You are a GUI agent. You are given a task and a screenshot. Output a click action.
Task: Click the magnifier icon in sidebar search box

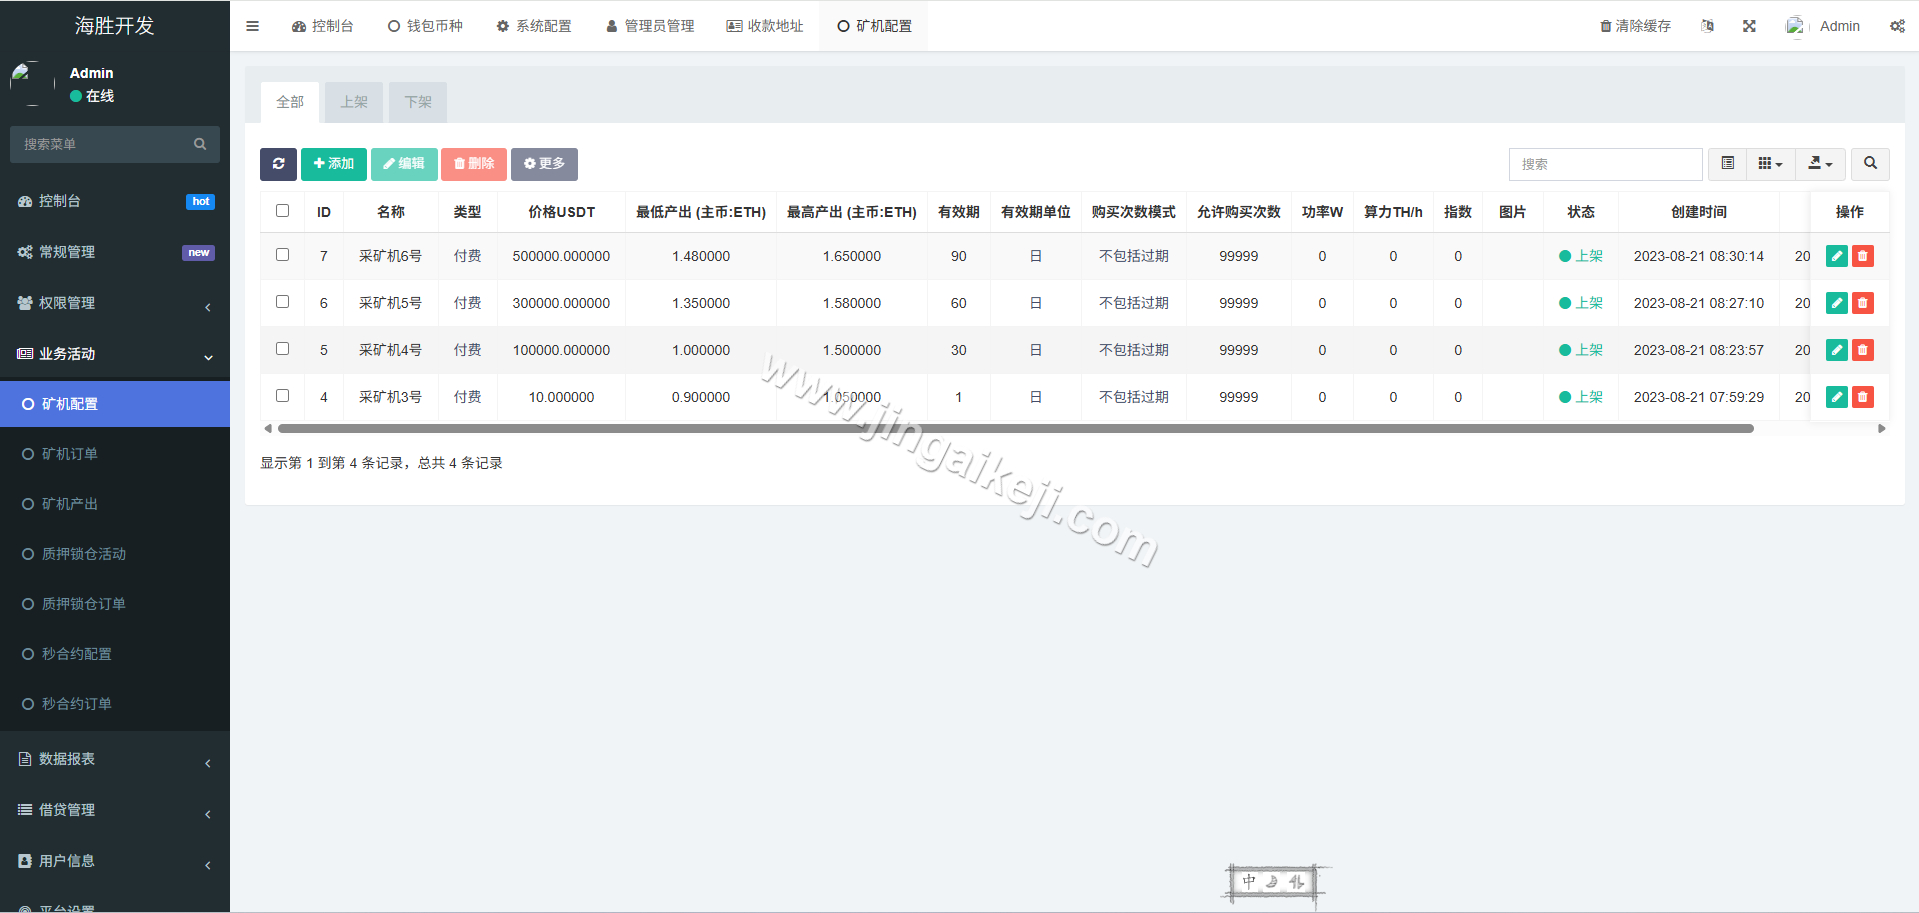[x=200, y=143]
